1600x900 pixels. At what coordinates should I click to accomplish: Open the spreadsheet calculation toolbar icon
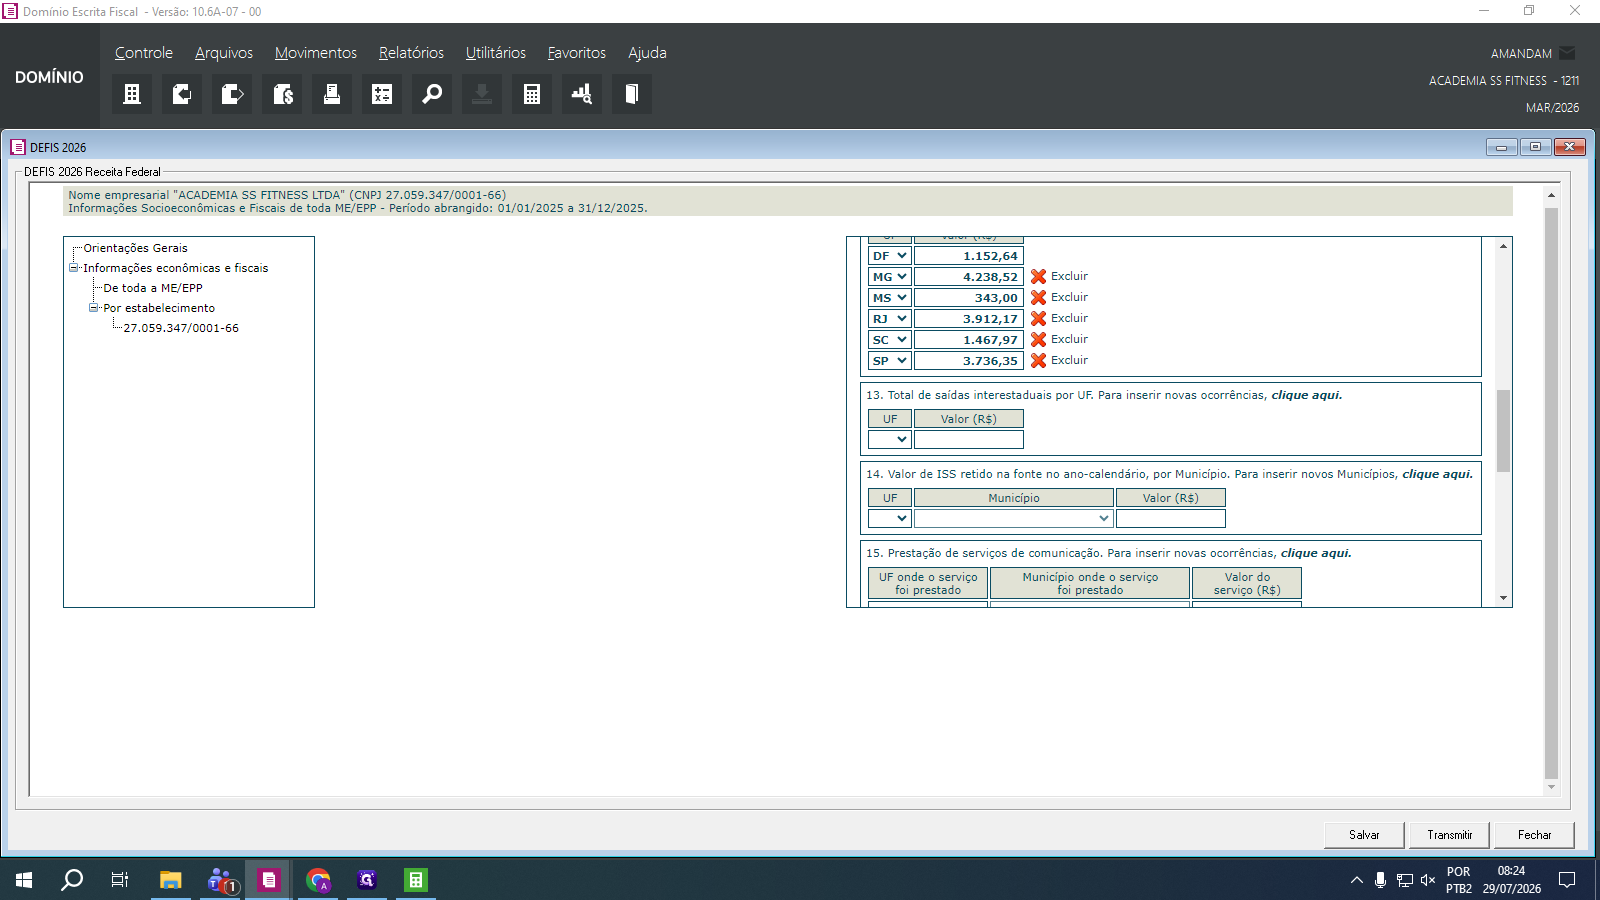tap(382, 94)
